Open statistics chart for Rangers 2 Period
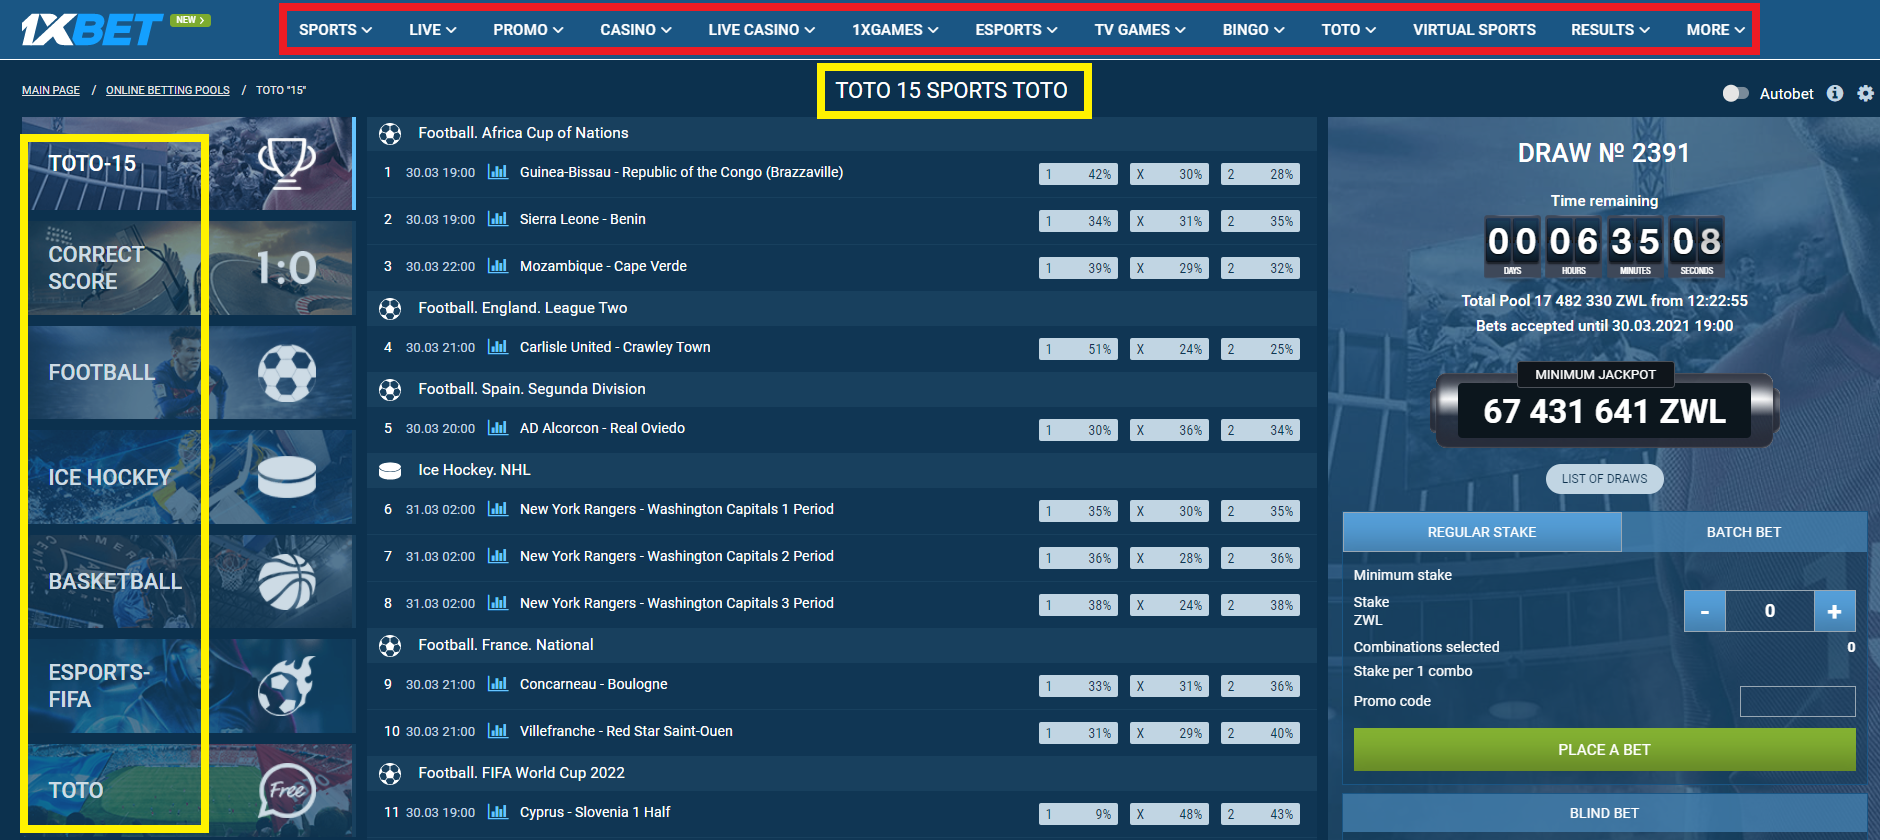This screenshot has width=1880, height=840. 498,556
